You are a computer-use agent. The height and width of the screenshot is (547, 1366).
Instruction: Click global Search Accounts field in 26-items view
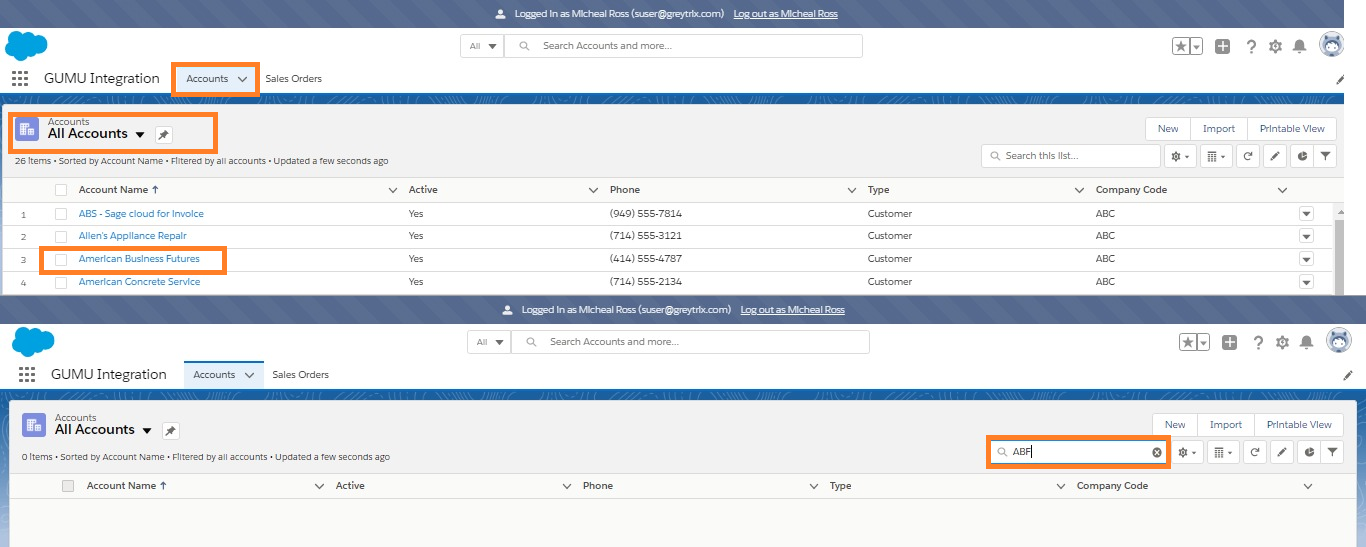(x=684, y=46)
